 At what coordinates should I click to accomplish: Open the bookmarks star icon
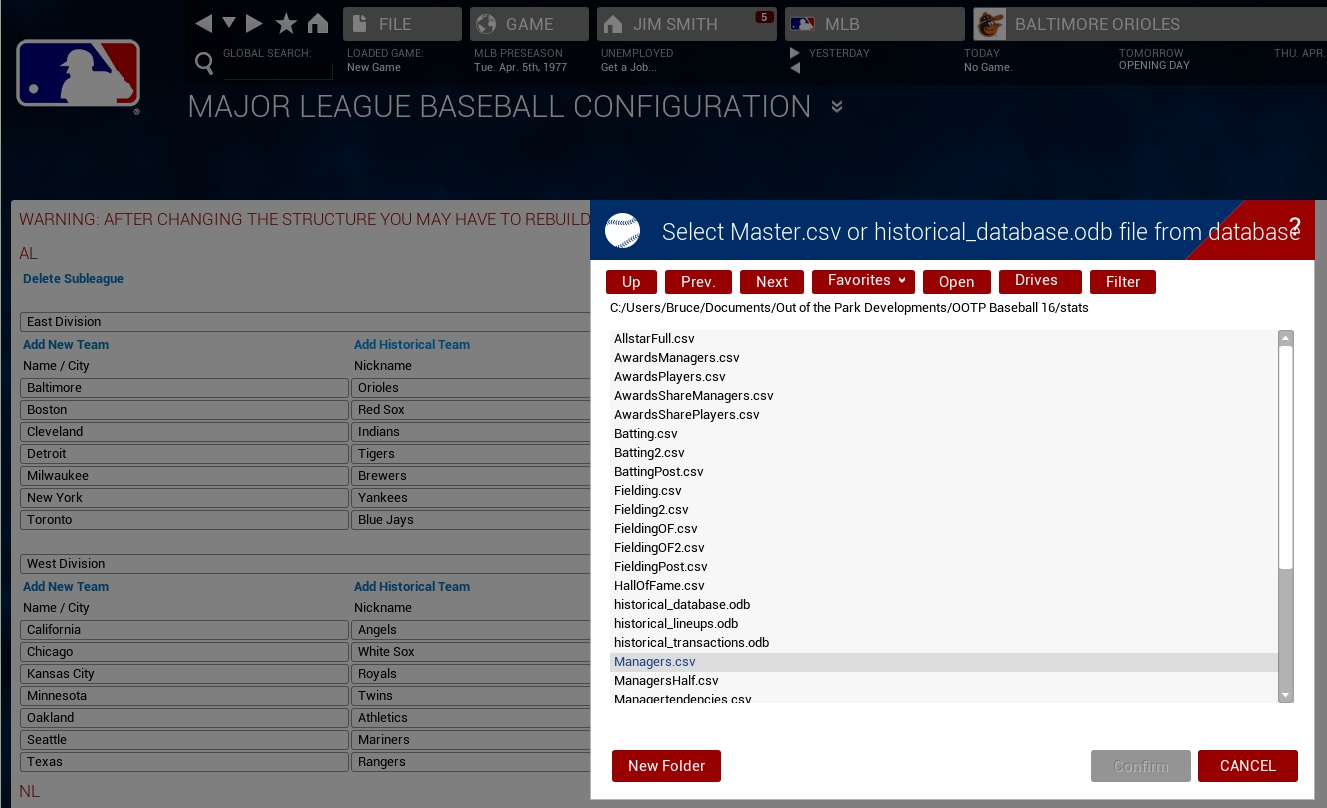click(x=286, y=24)
